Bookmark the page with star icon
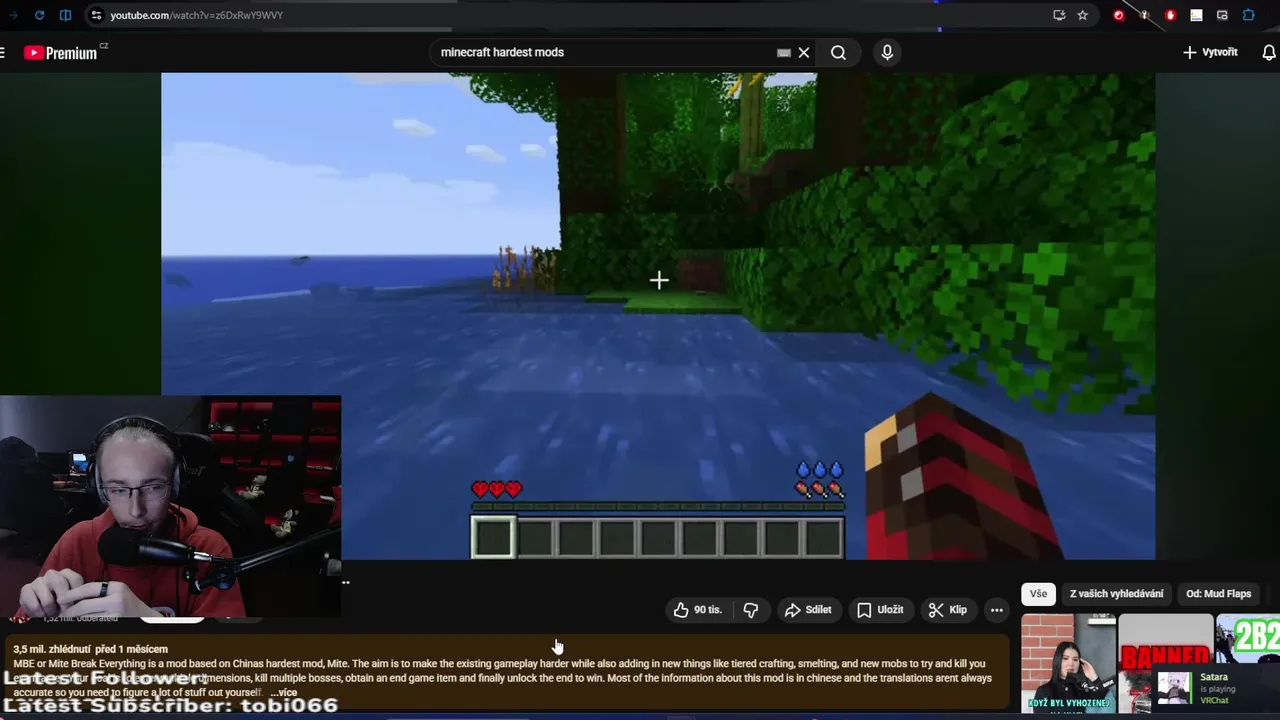Screen dimensions: 1280x720 coord(1082,15)
